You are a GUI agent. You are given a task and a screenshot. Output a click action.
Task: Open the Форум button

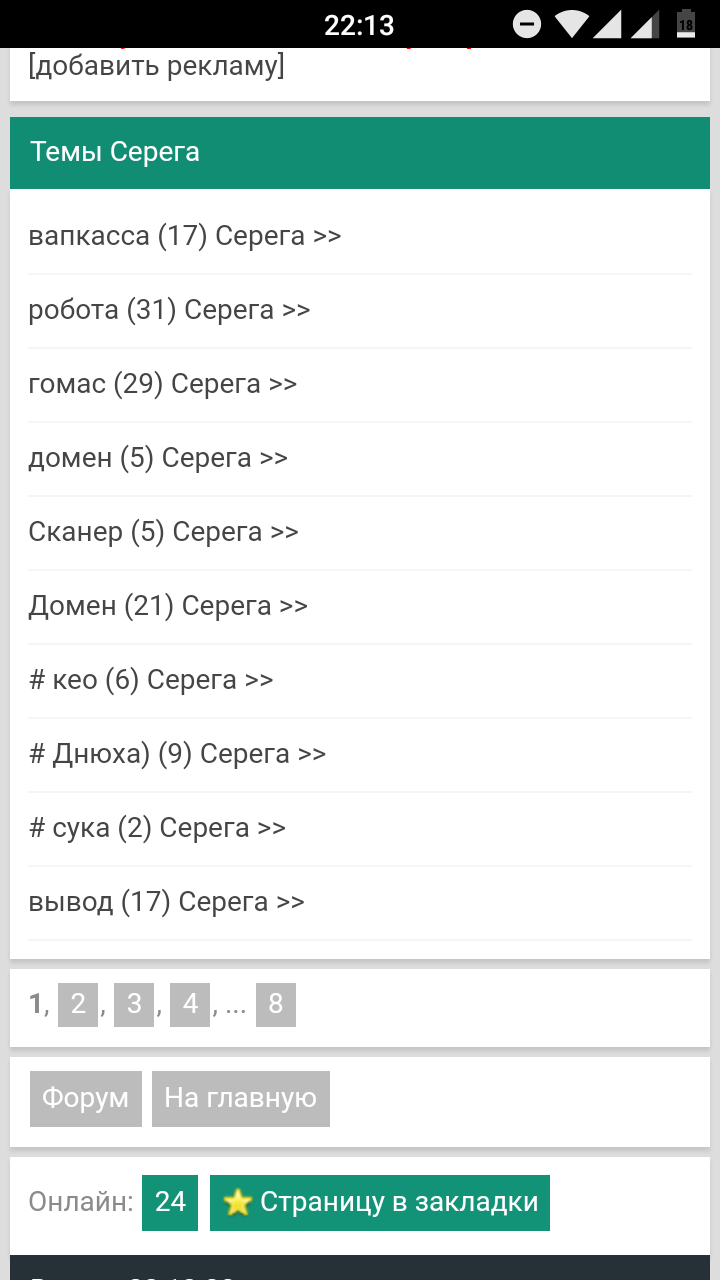[86, 1098]
